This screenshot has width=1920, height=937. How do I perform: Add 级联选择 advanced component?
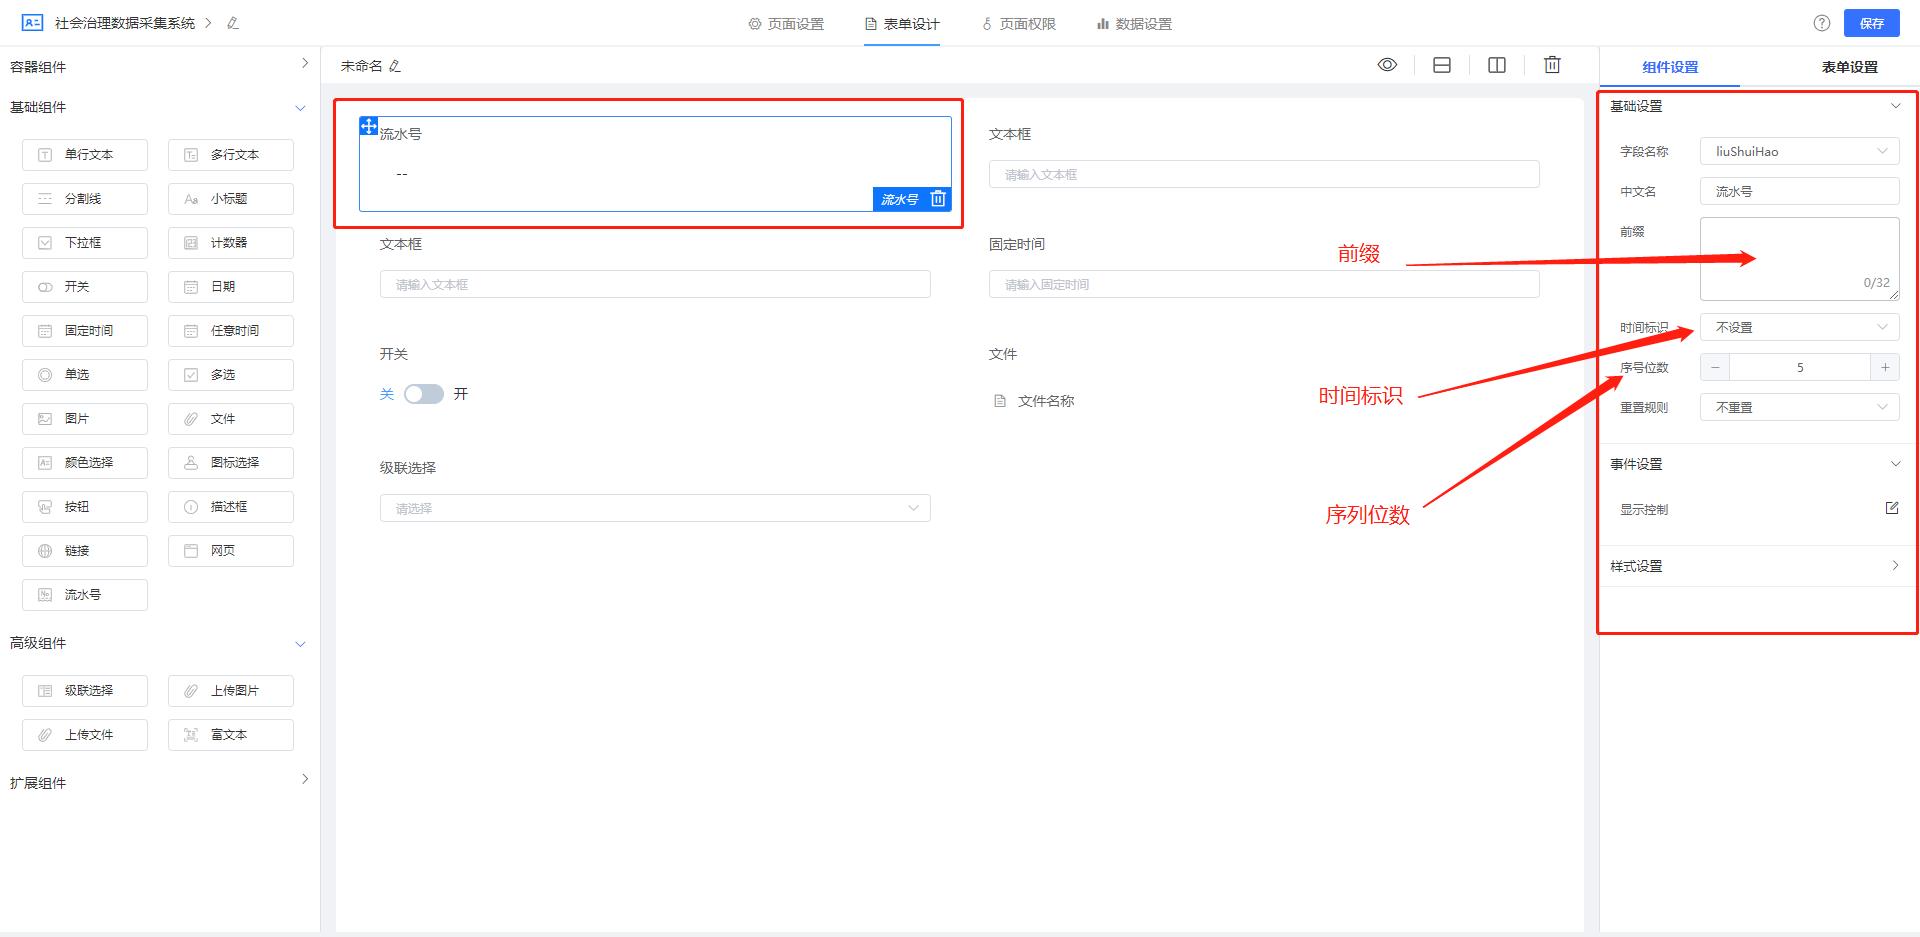[85, 691]
